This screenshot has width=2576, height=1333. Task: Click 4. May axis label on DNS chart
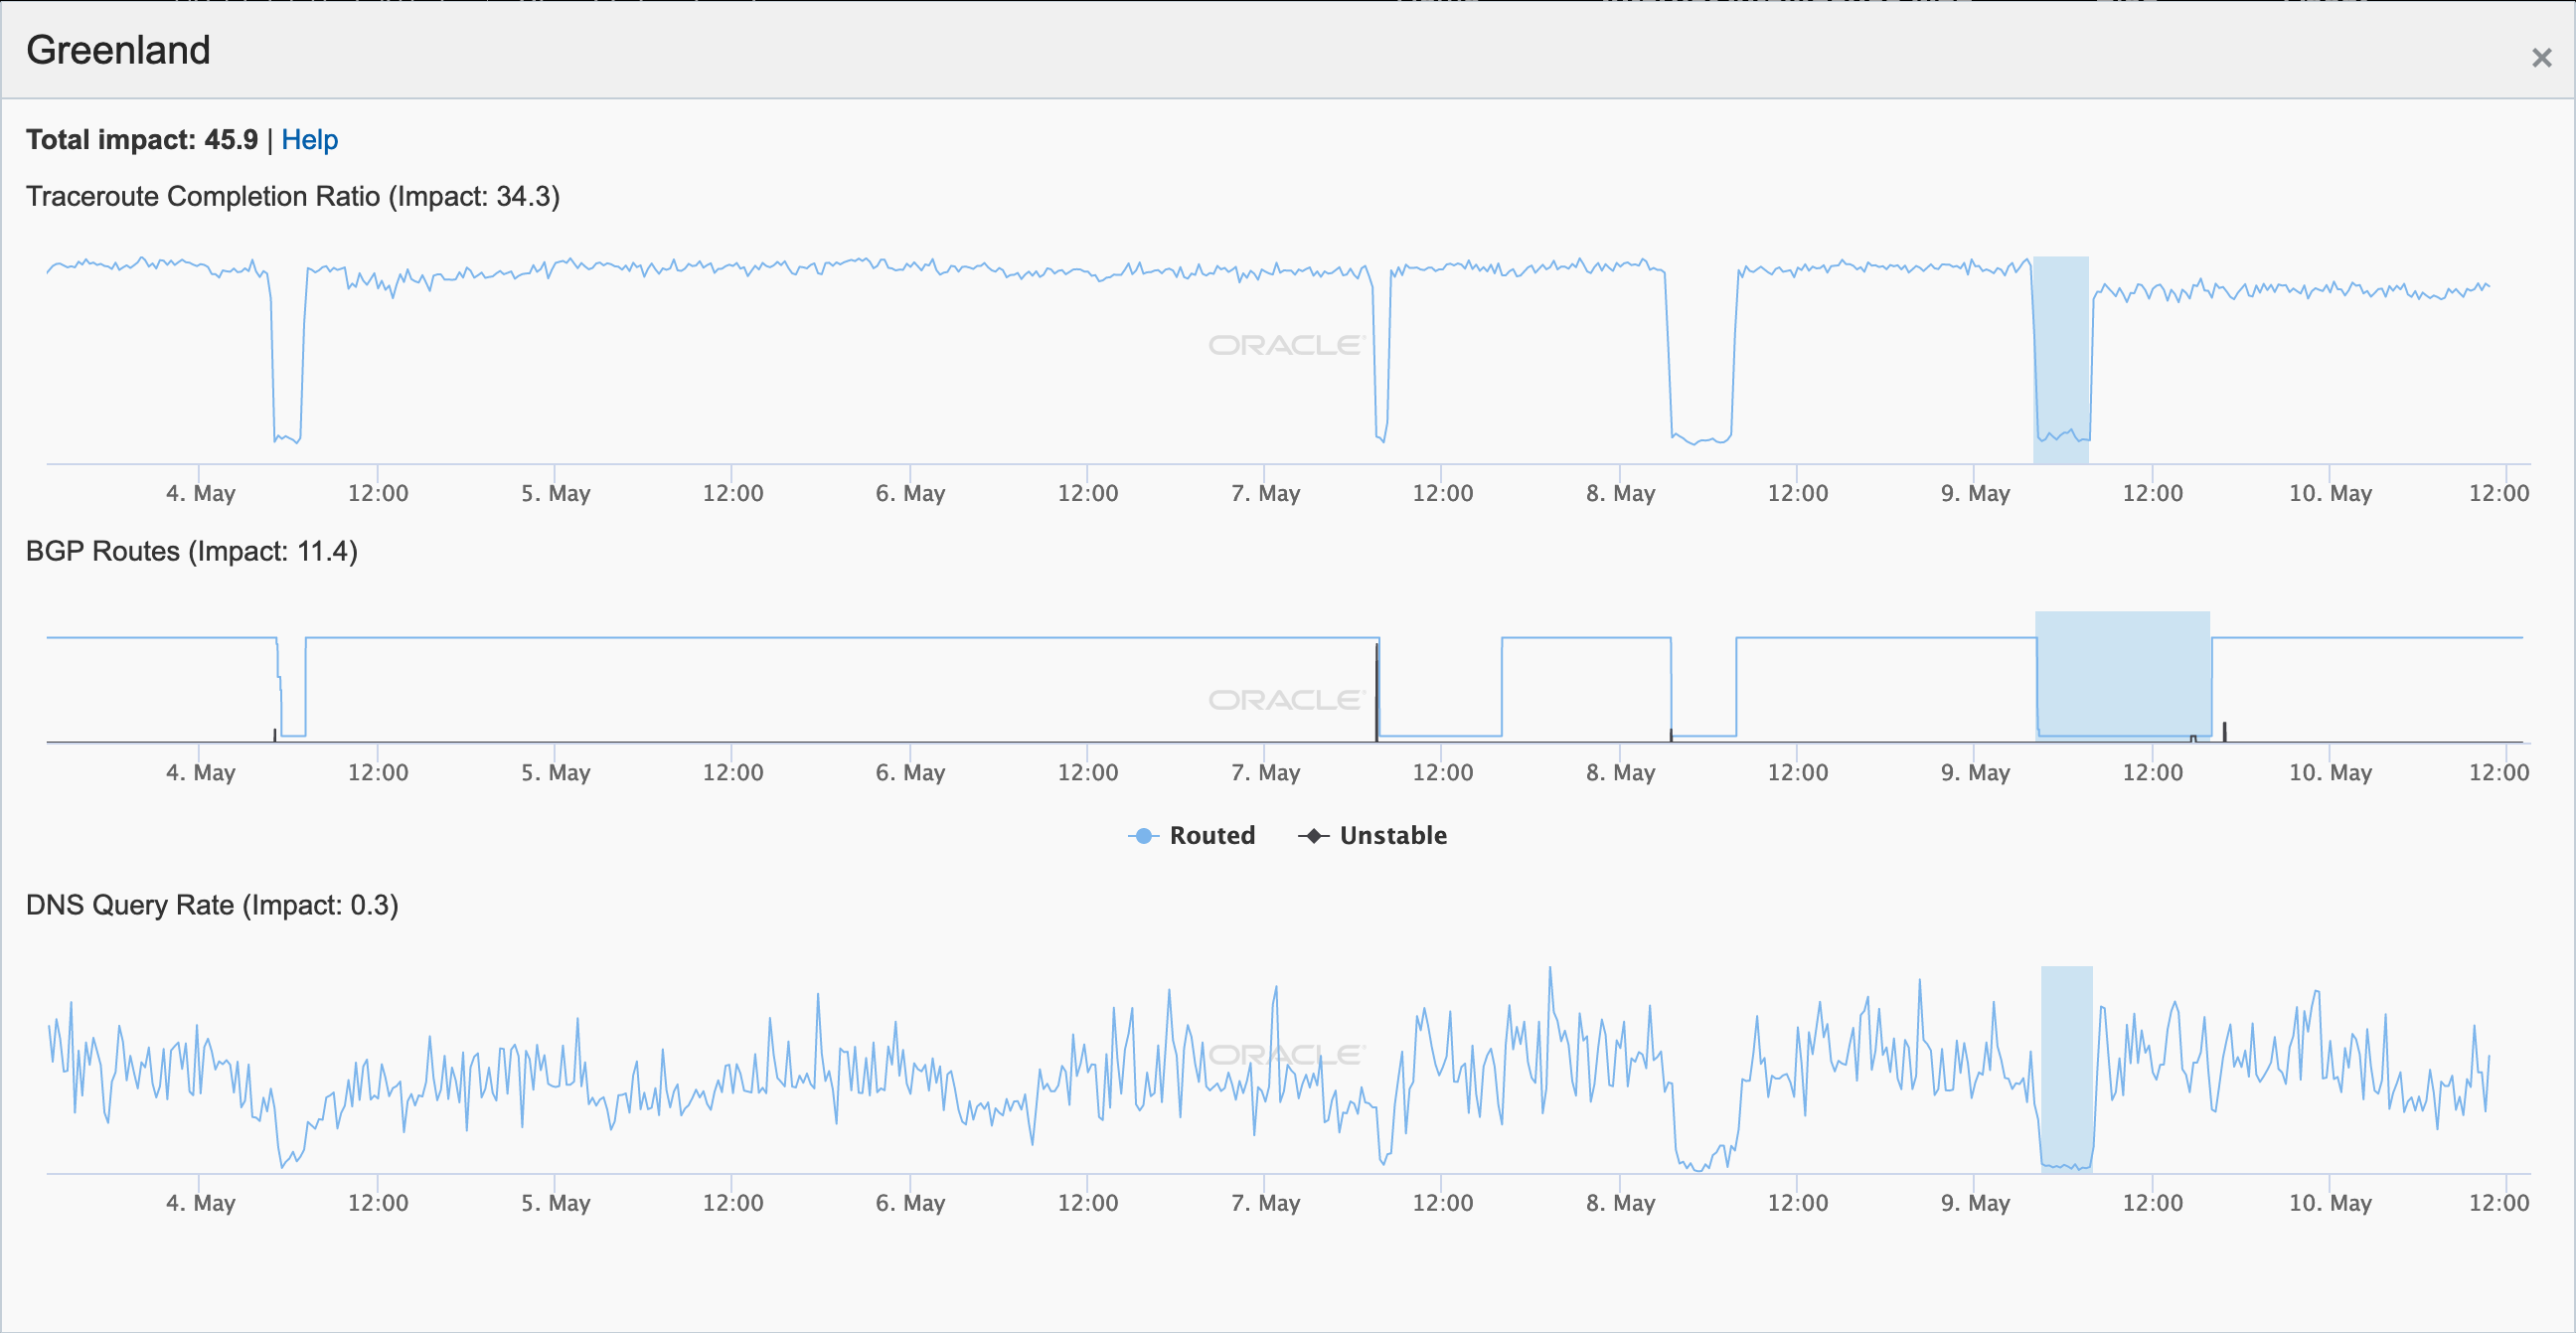point(200,1203)
